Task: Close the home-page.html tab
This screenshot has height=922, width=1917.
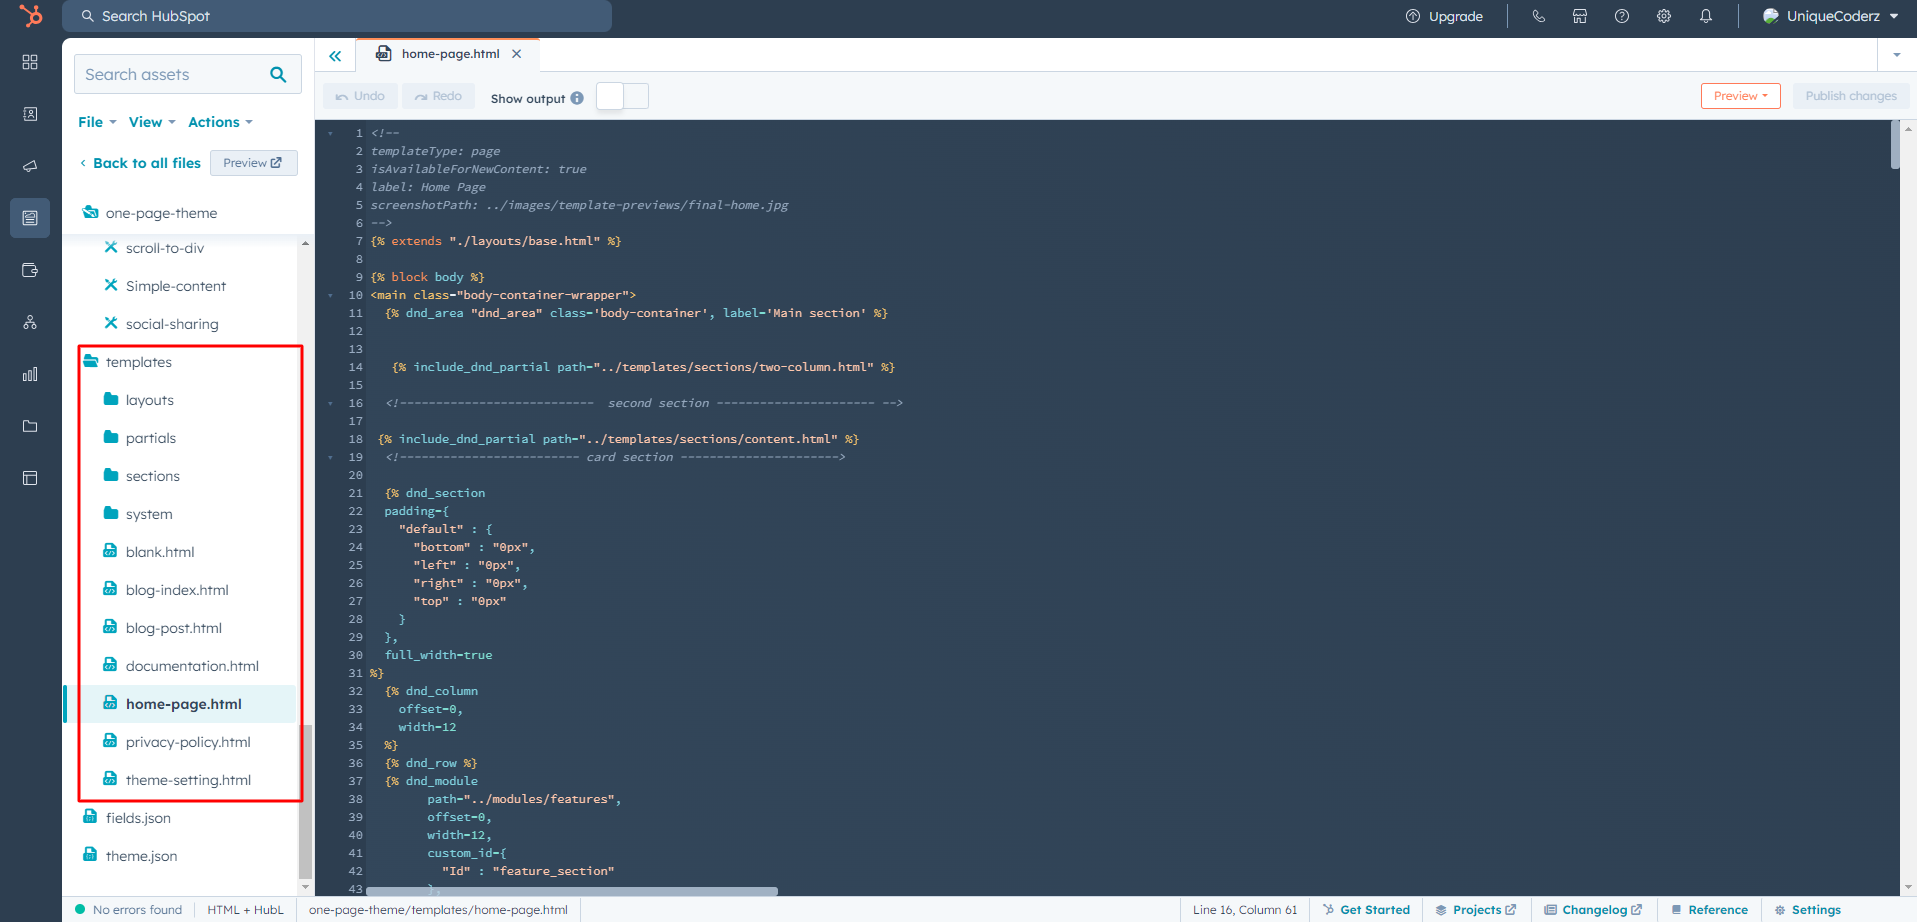Action: tap(517, 54)
